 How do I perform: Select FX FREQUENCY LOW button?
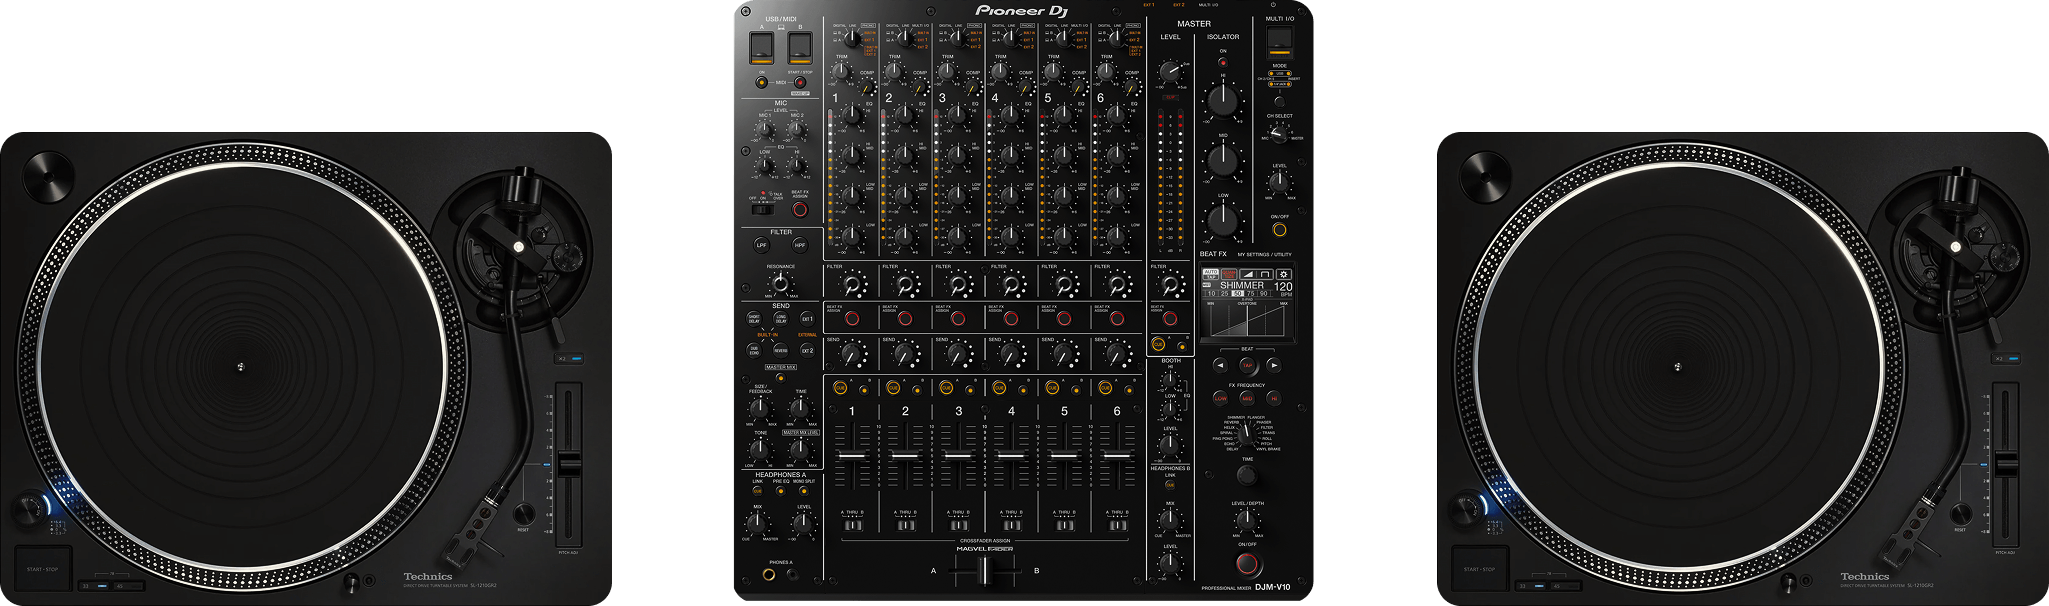pos(1220,398)
